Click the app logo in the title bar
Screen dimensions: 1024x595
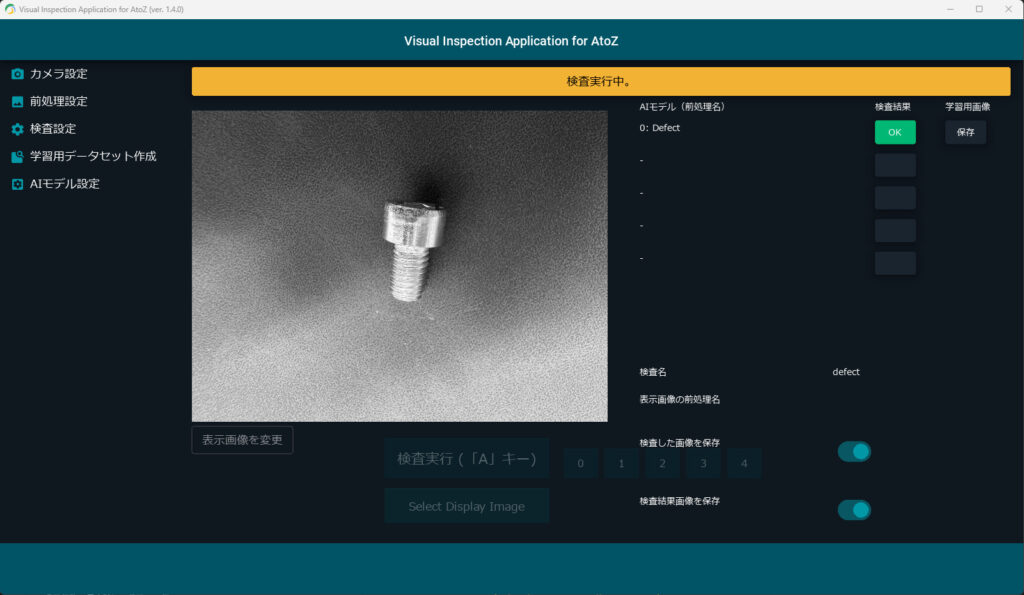tap(9, 9)
